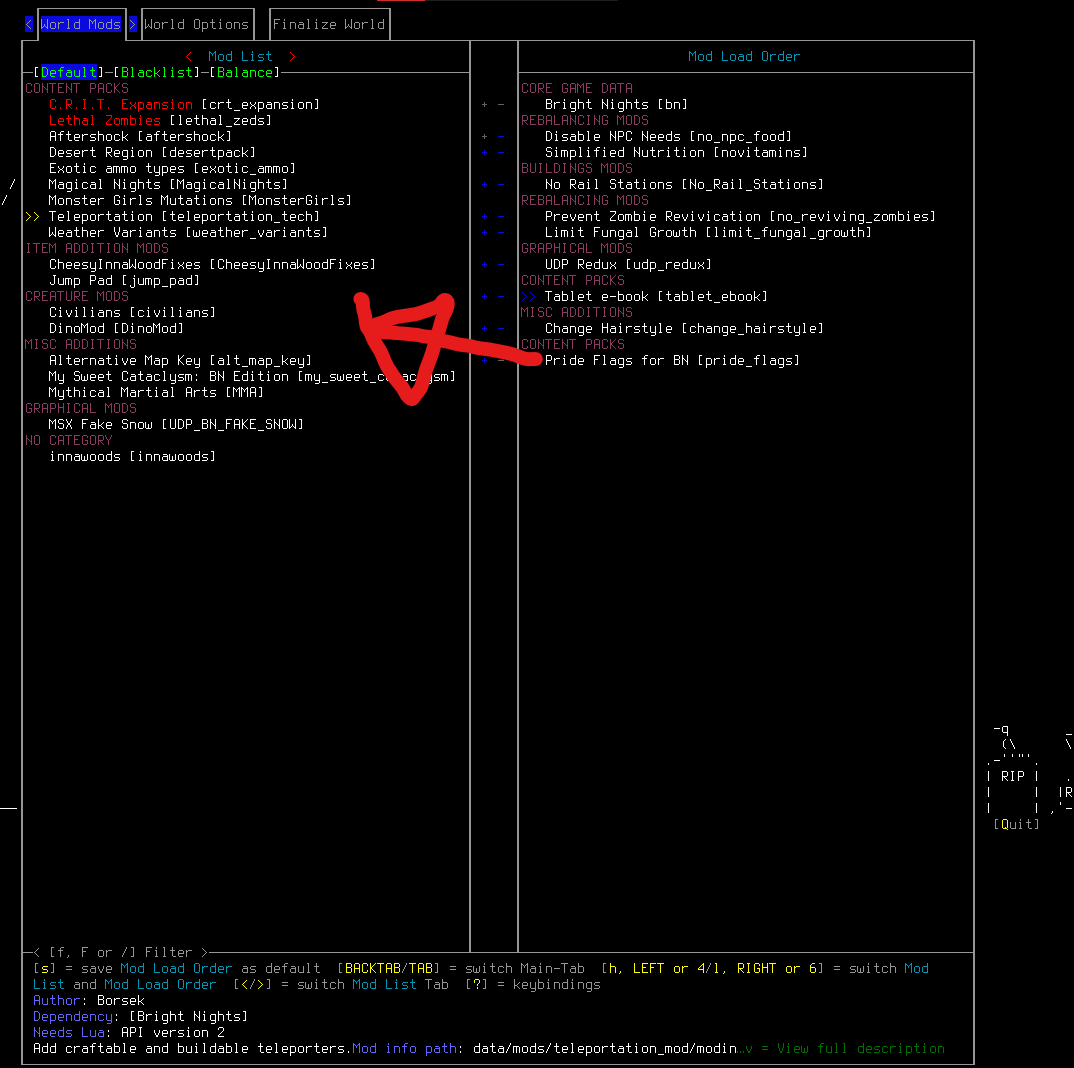Select Alternative Map Key mod

tap(180, 360)
